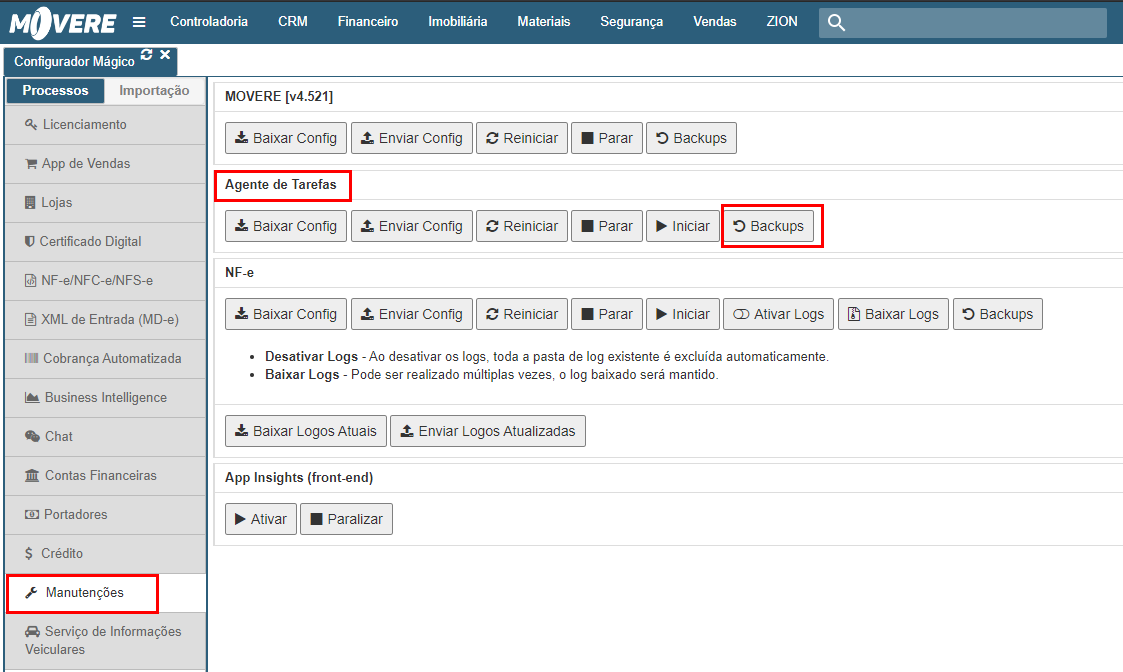The width and height of the screenshot is (1123, 672).
Task: Toggle Ativar Logs for NF-e
Action: [x=779, y=315]
